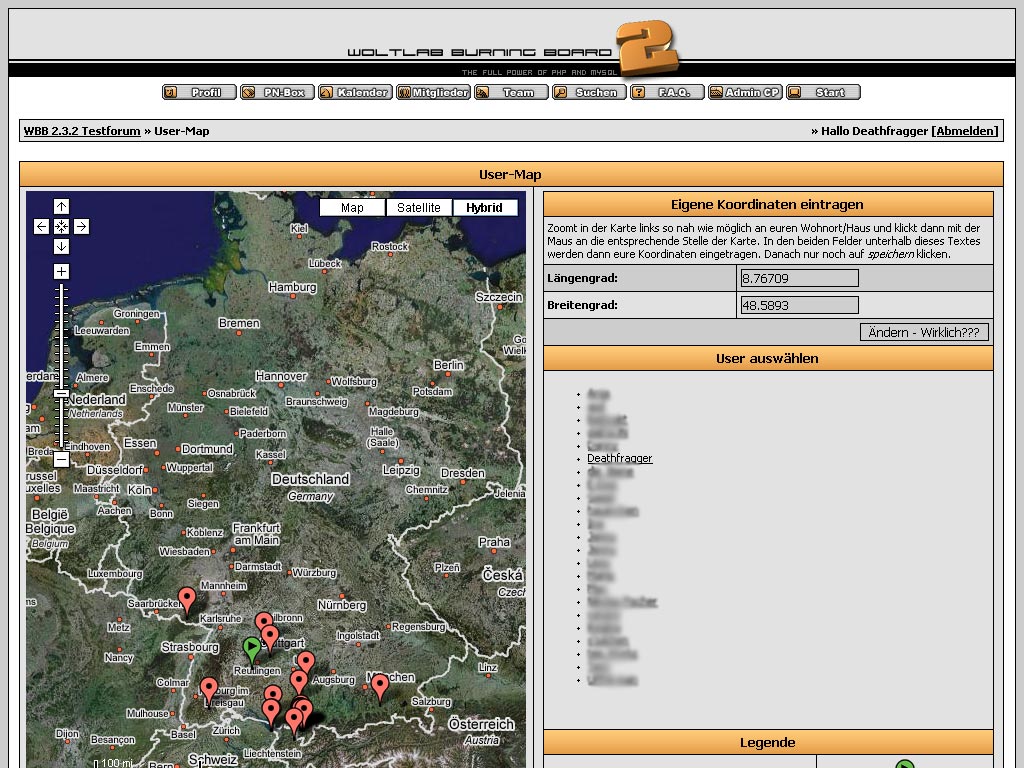Open the Team page
The image size is (1024, 768).
(x=511, y=93)
